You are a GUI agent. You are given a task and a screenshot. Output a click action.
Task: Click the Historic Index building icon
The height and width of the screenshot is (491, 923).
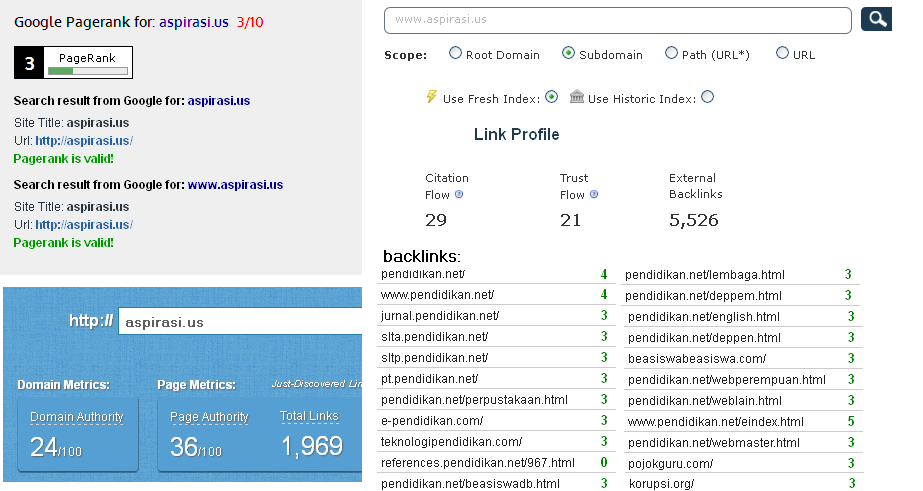click(x=577, y=97)
